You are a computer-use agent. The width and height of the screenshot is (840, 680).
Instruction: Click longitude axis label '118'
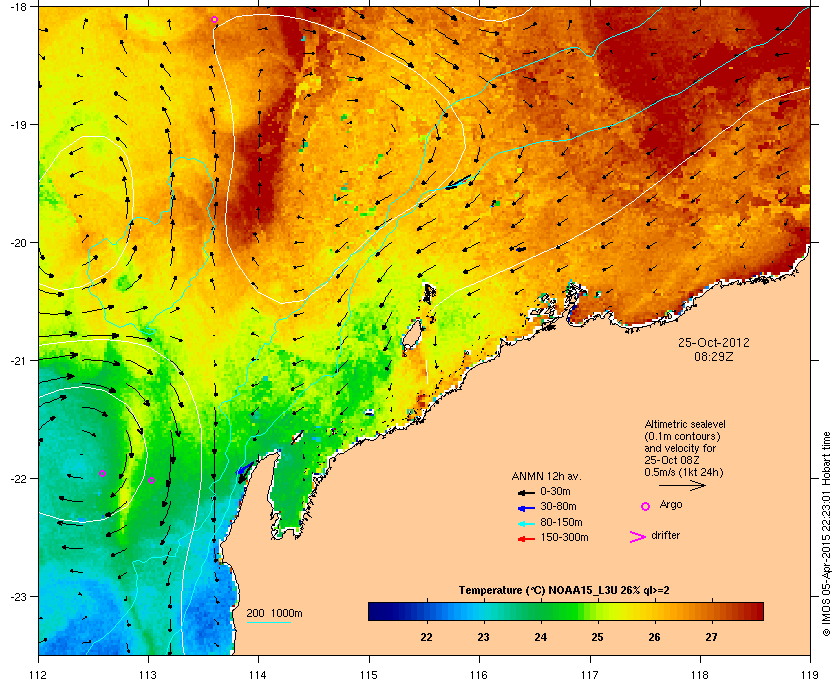pyautogui.click(x=700, y=675)
